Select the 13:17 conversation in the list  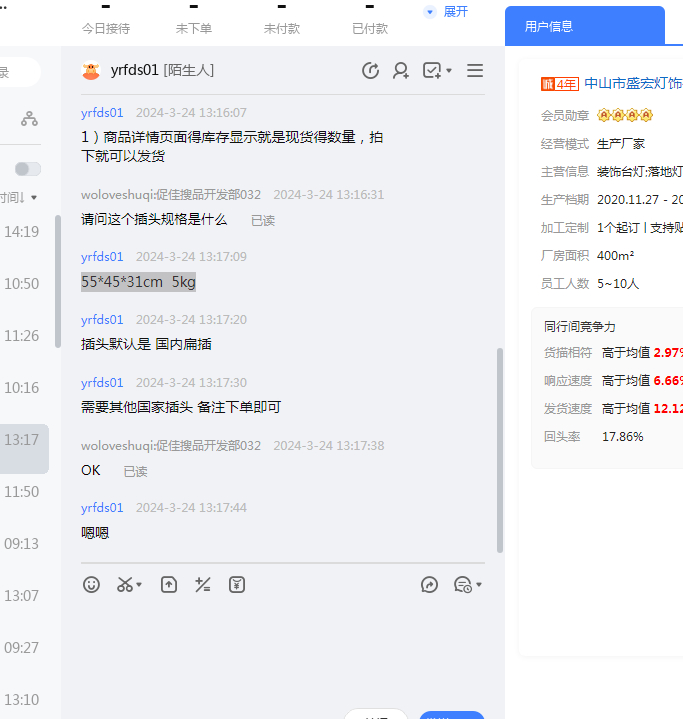coord(23,439)
